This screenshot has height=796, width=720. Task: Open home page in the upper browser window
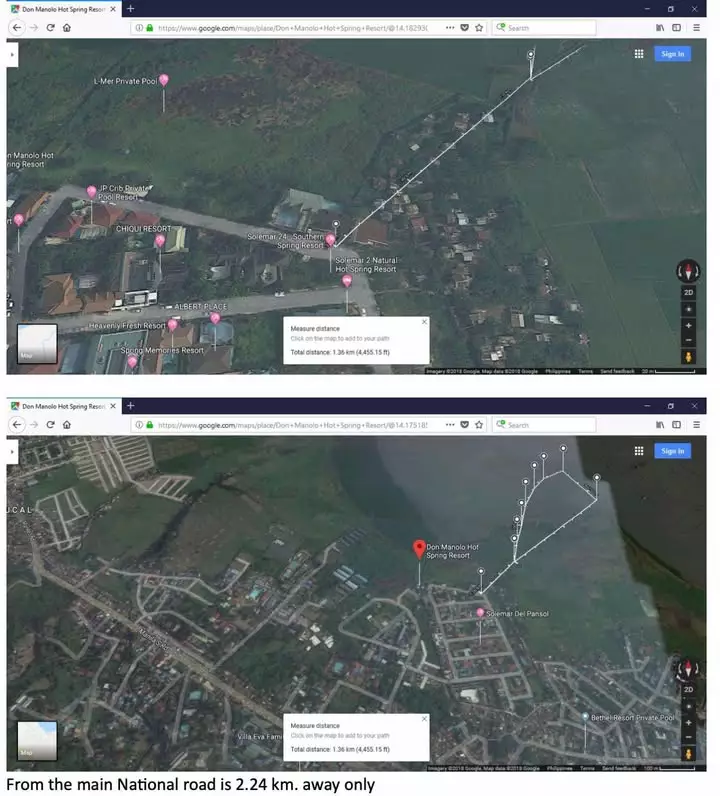67,27
